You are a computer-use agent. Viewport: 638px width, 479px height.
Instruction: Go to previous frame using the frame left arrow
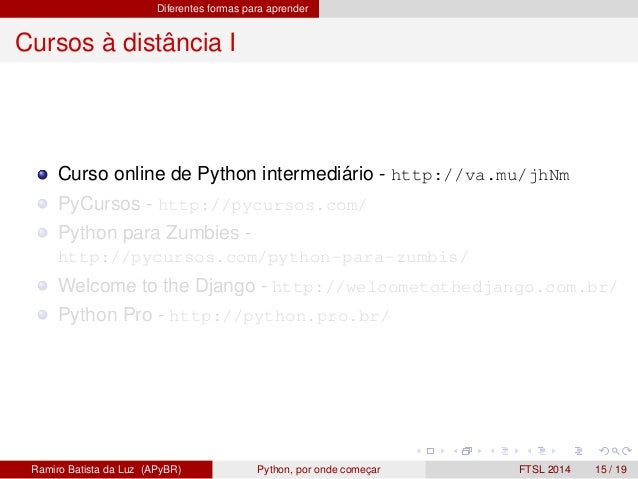456,451
